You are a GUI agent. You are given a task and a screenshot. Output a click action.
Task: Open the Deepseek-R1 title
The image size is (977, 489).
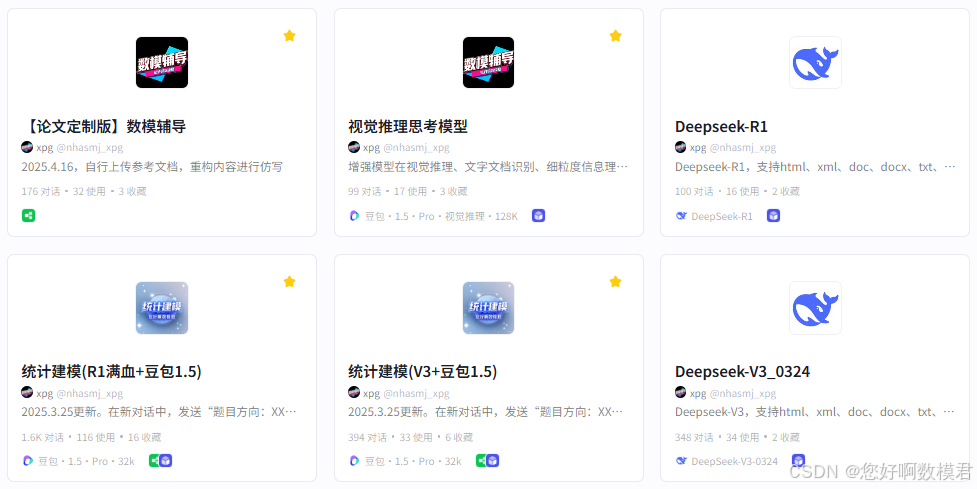(721, 126)
